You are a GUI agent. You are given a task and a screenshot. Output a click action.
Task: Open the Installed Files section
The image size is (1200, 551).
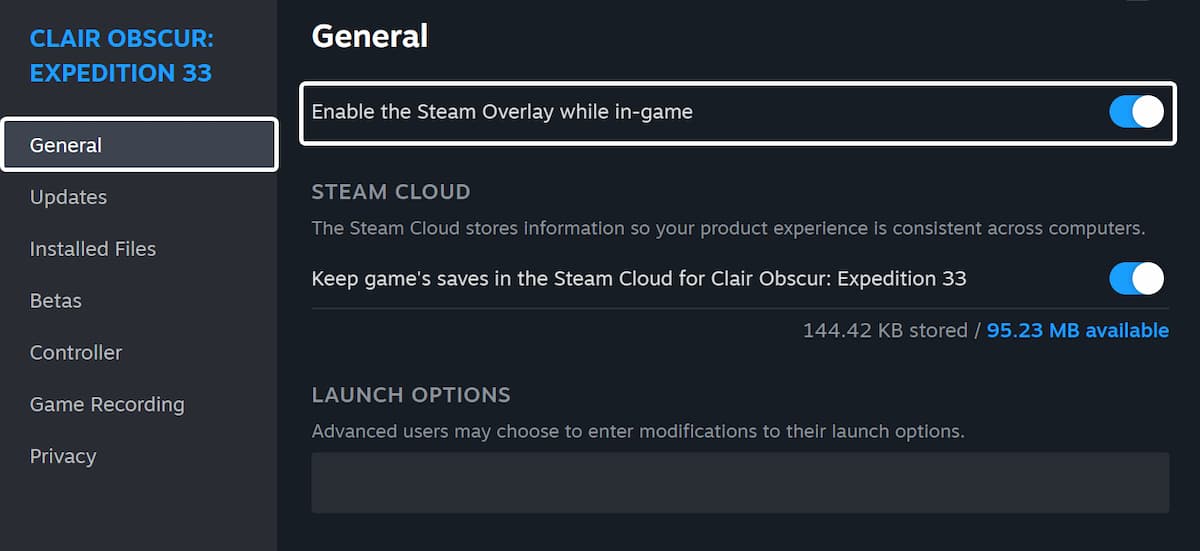(93, 249)
